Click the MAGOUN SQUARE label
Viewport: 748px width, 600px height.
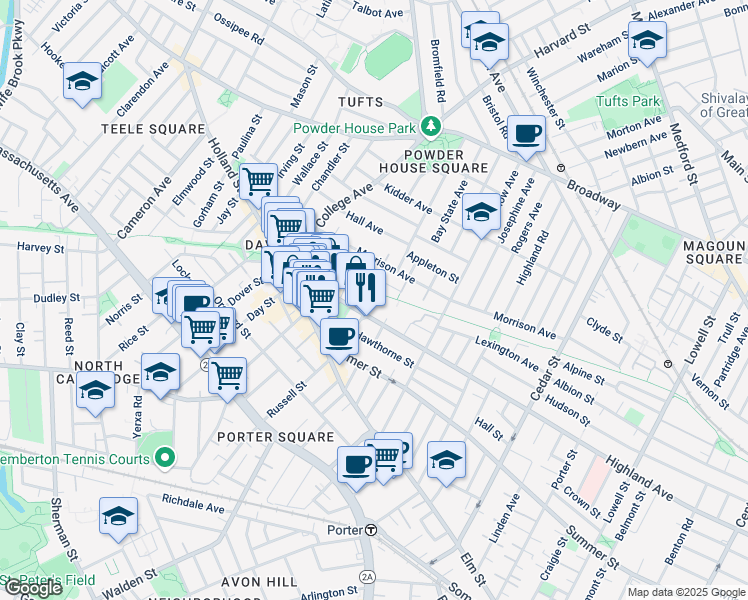point(714,253)
